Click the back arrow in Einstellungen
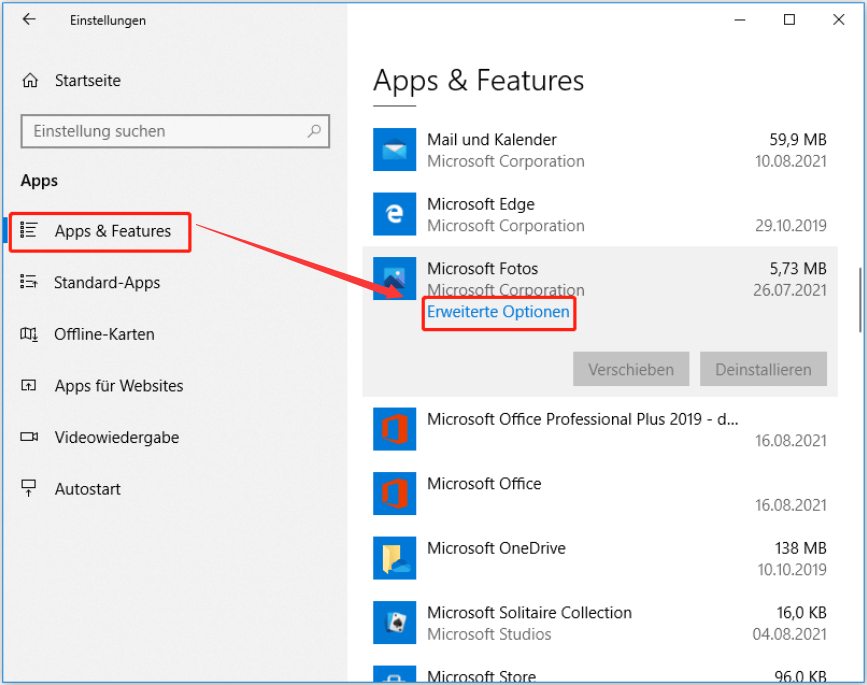This screenshot has width=867, height=685. [28, 19]
